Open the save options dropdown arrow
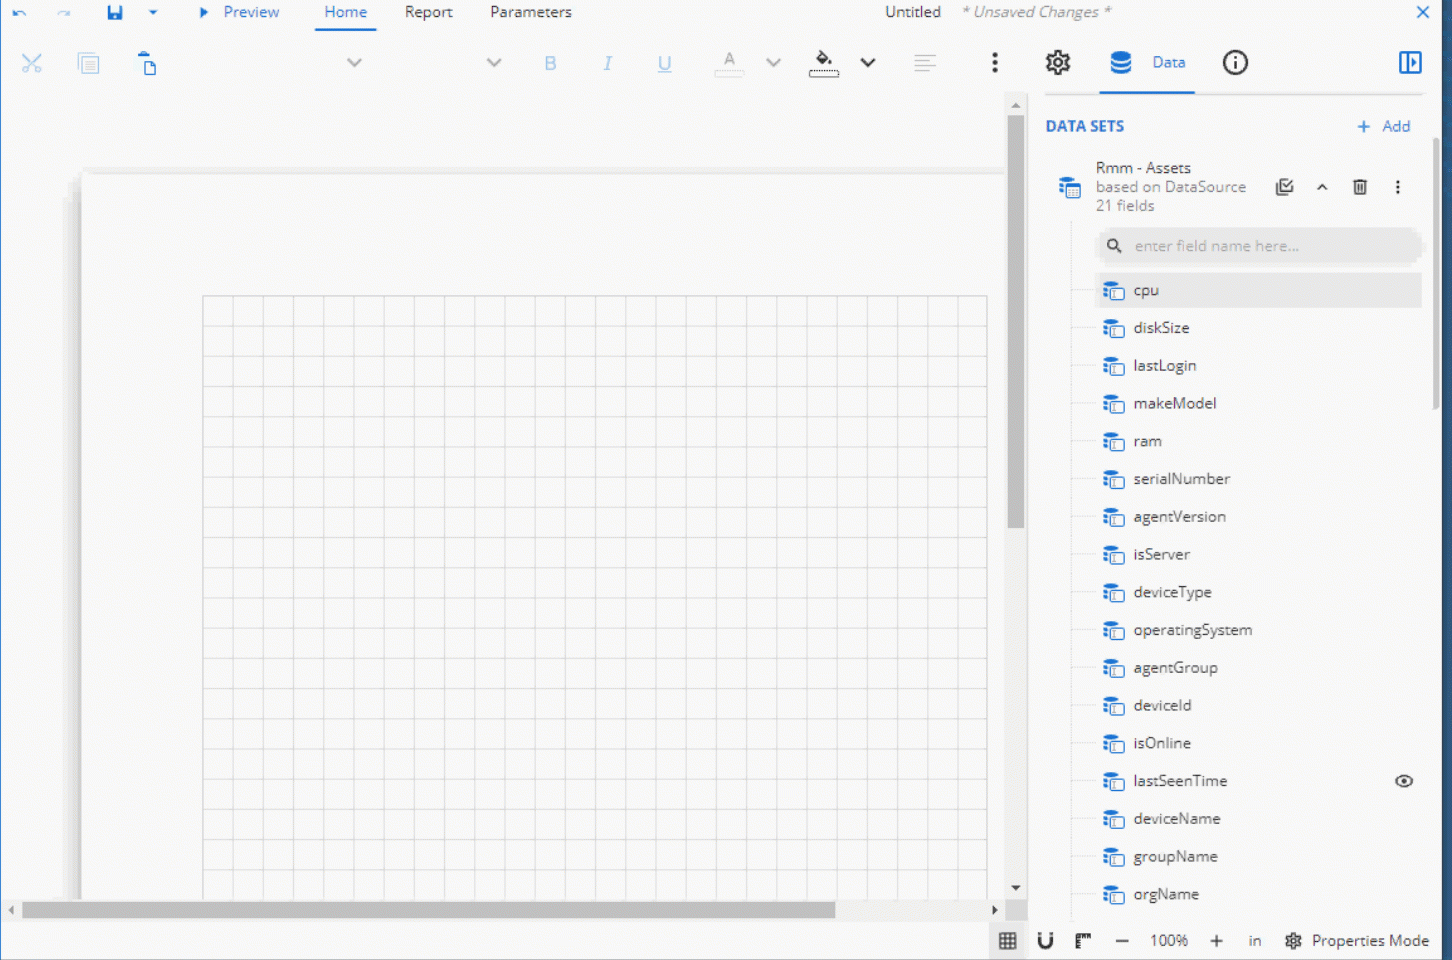Viewport: 1452px width, 960px height. click(153, 13)
